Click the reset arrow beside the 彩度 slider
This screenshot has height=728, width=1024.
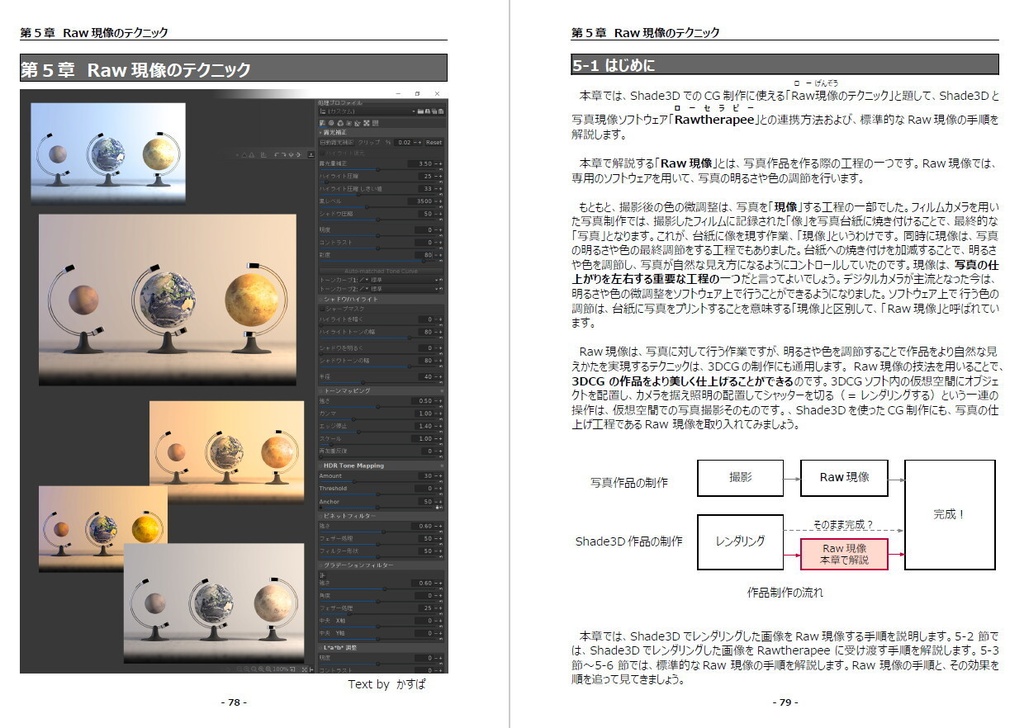click(440, 261)
